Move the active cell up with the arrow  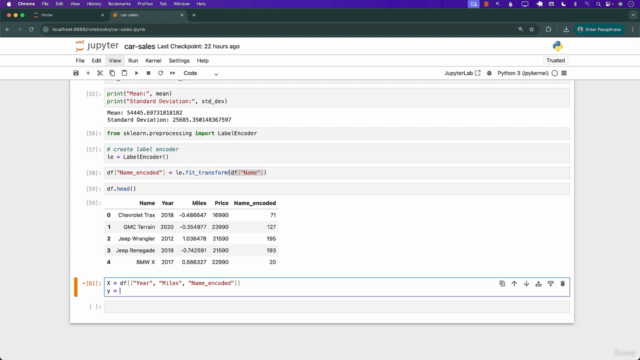tap(514, 283)
